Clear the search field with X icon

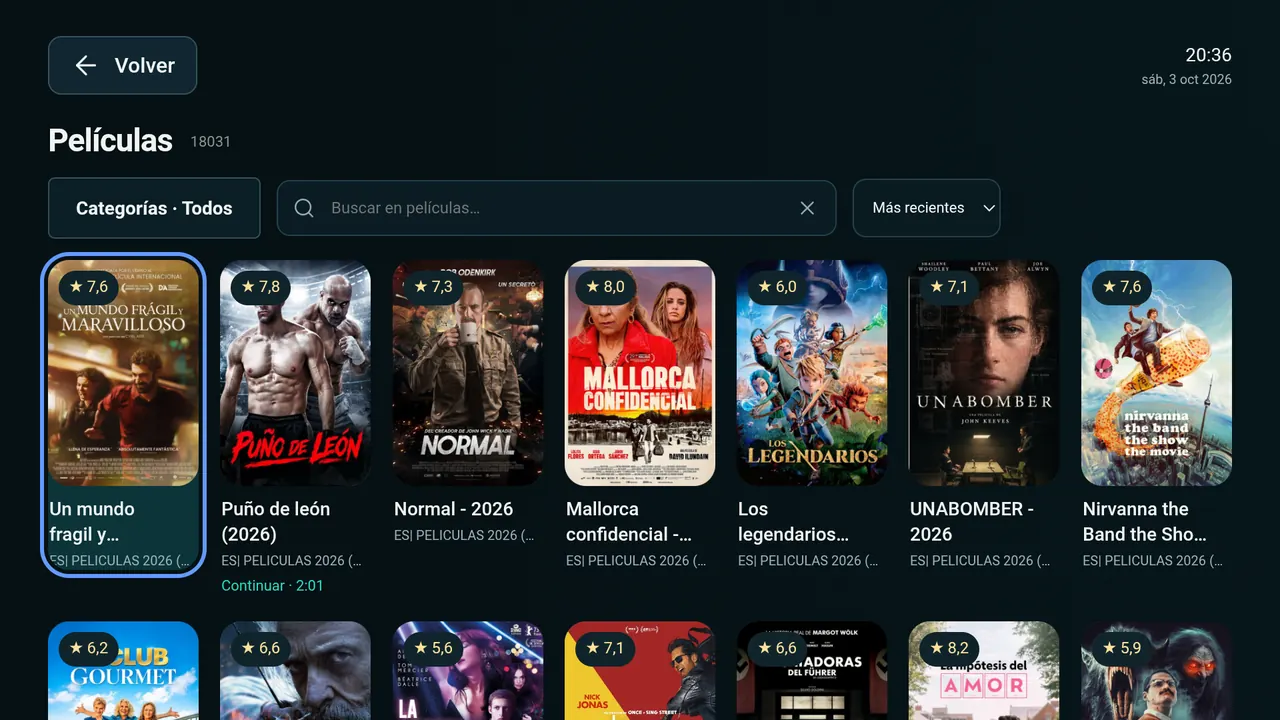point(807,208)
